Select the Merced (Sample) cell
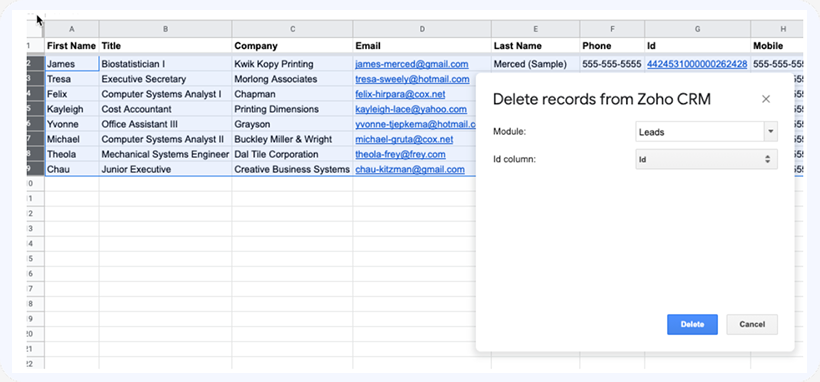The width and height of the screenshot is (820, 382). pos(536,64)
